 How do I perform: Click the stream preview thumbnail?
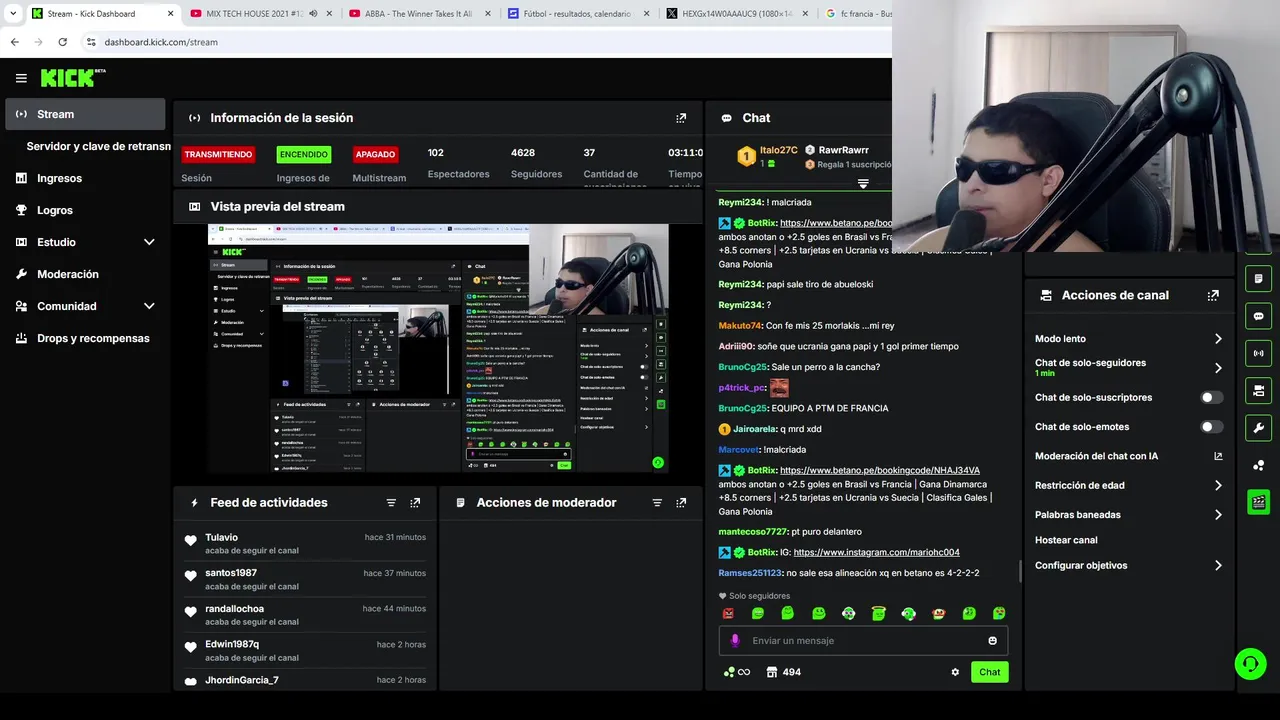click(438, 347)
